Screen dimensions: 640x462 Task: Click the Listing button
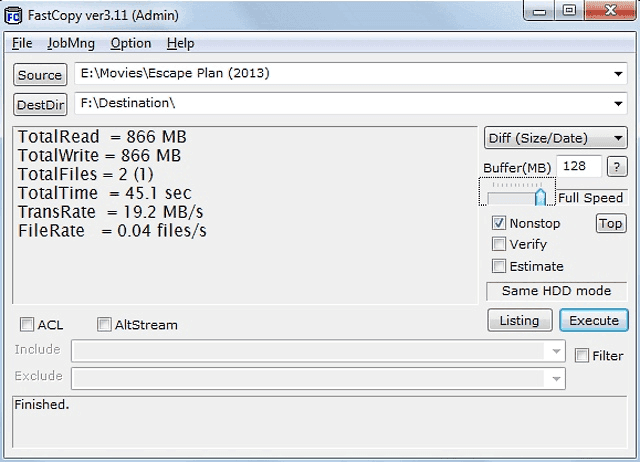pos(519,320)
